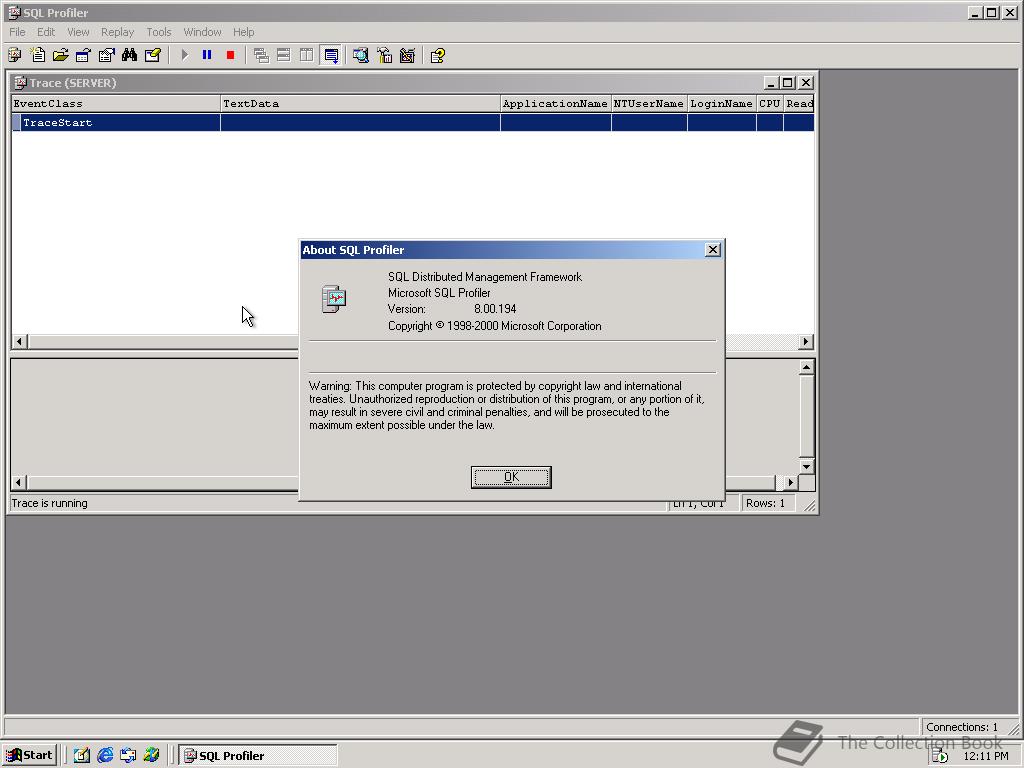Open the File menu
Screen dimensions: 1024x768
[17, 32]
